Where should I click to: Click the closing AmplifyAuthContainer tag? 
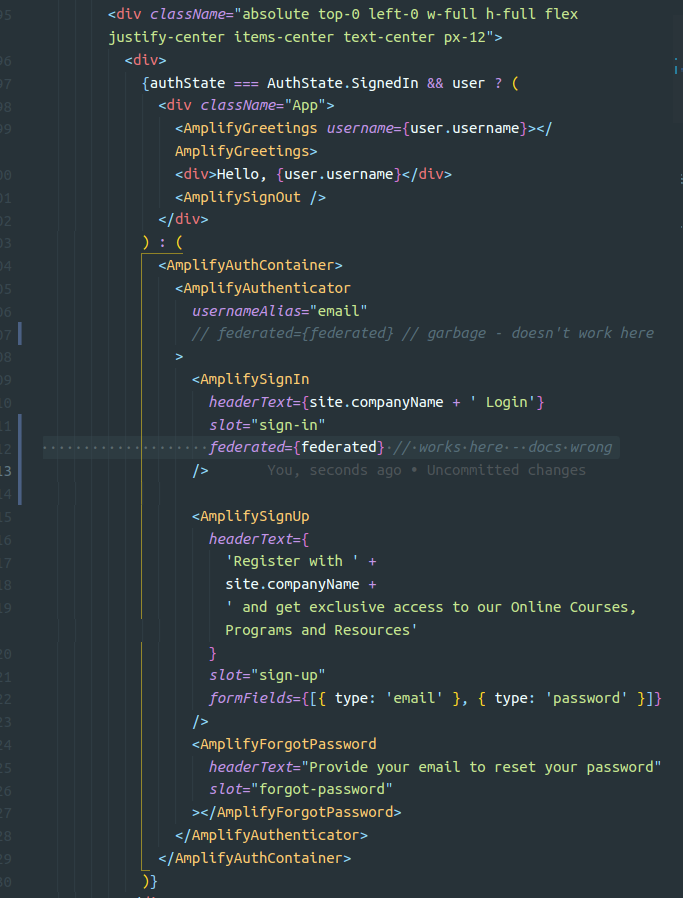click(x=255, y=858)
